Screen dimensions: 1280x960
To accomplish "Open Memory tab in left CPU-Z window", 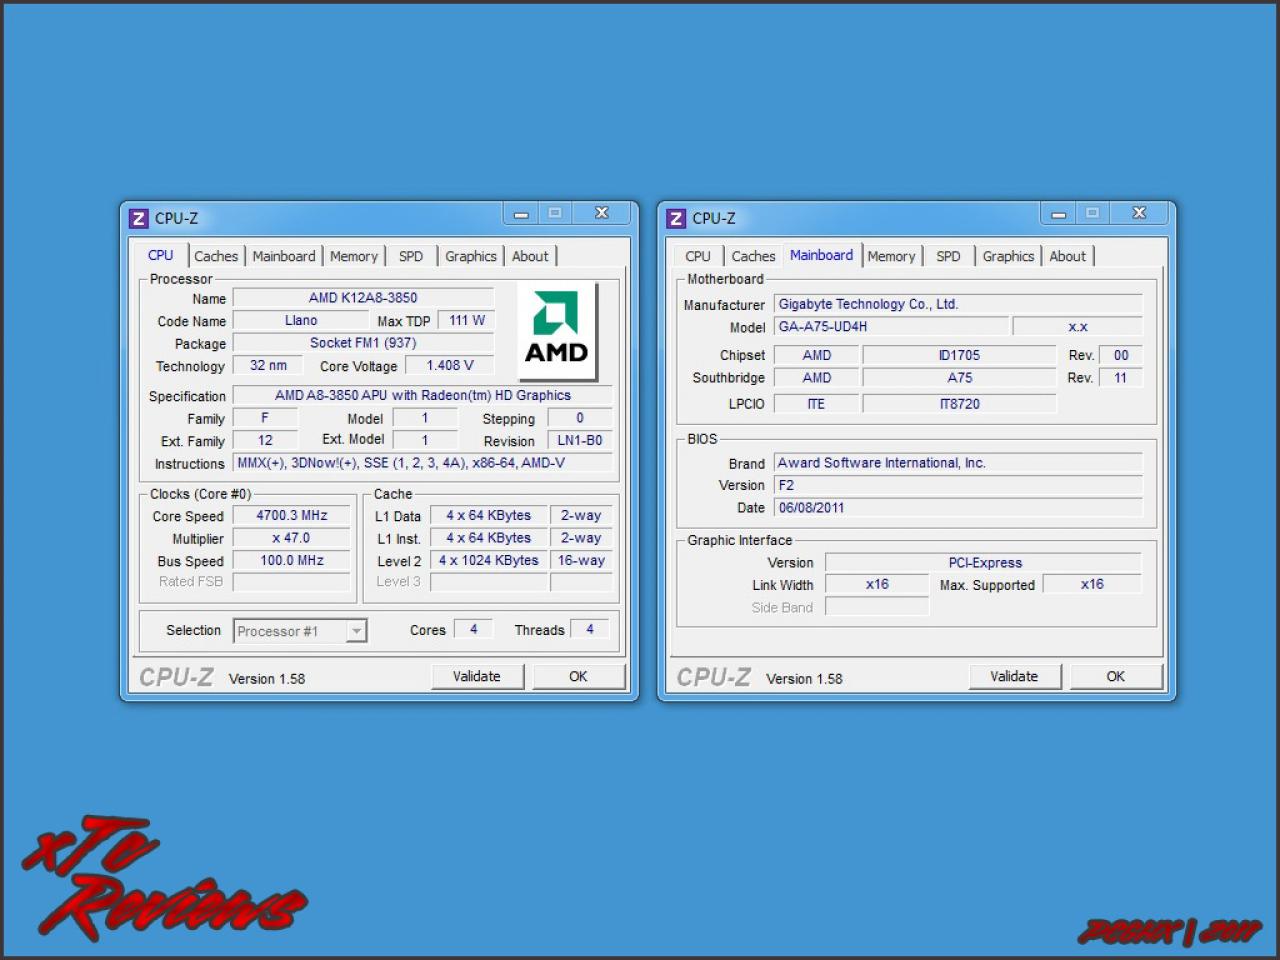I will [x=354, y=256].
